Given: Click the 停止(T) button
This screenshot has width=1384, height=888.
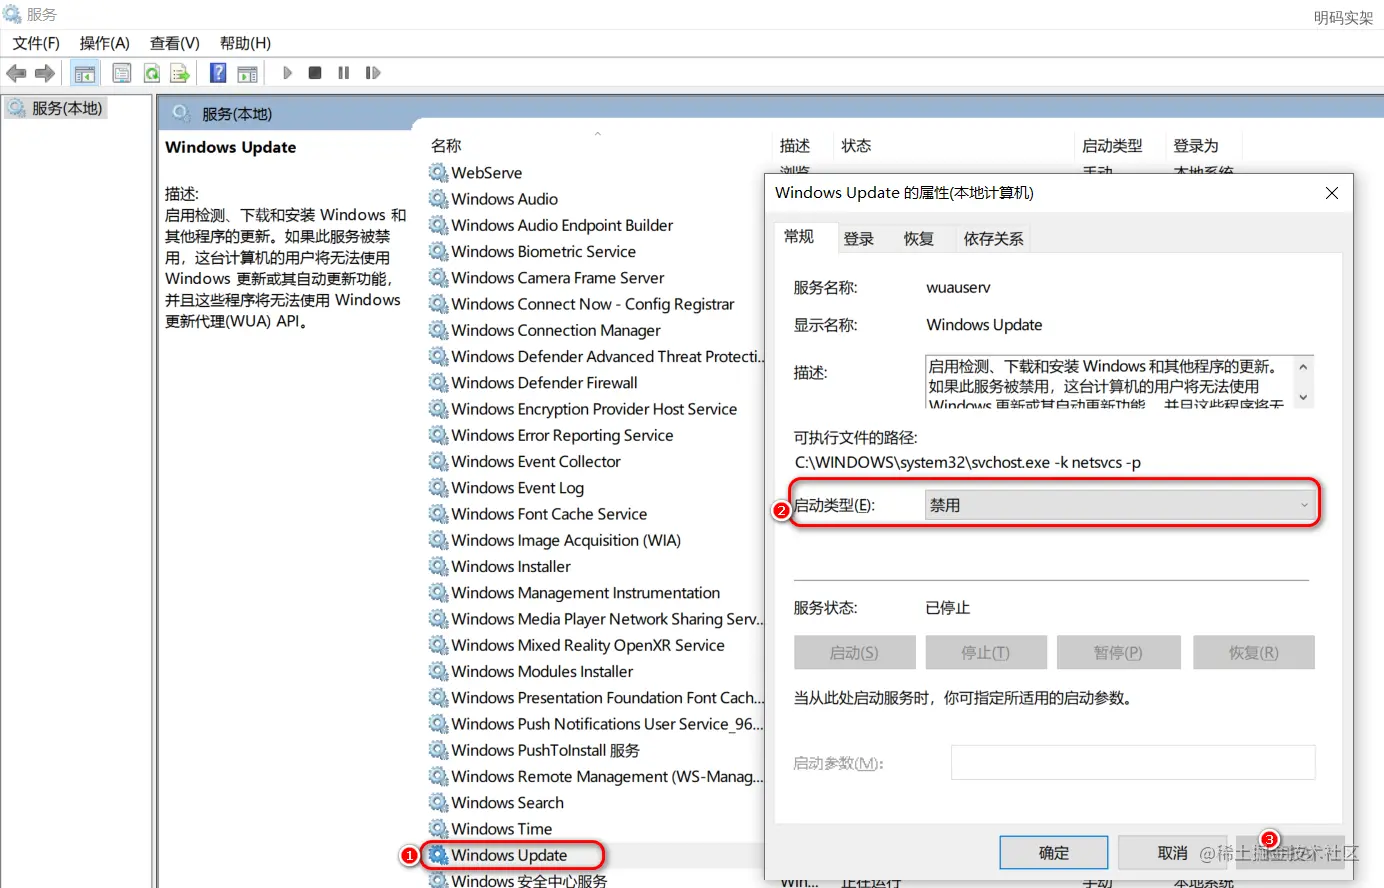Looking at the screenshot, I should (x=985, y=653).
